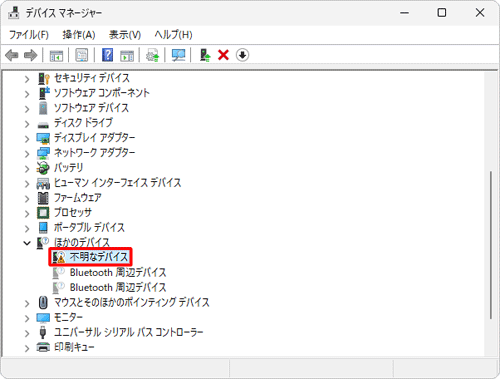Expand the ネットワーク アダプター node
Screen dimensions: 500x379
pos(27,154)
